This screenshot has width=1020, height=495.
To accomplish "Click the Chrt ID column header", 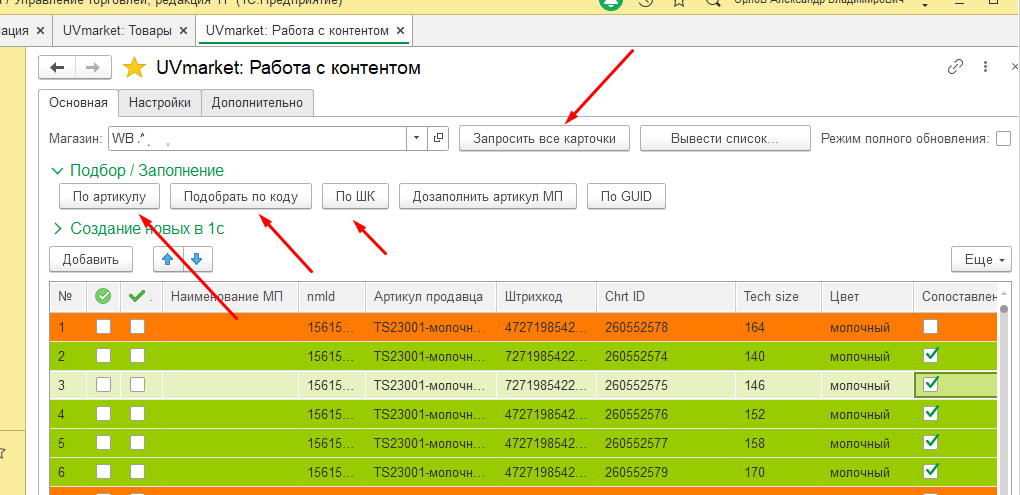I will [x=666, y=297].
